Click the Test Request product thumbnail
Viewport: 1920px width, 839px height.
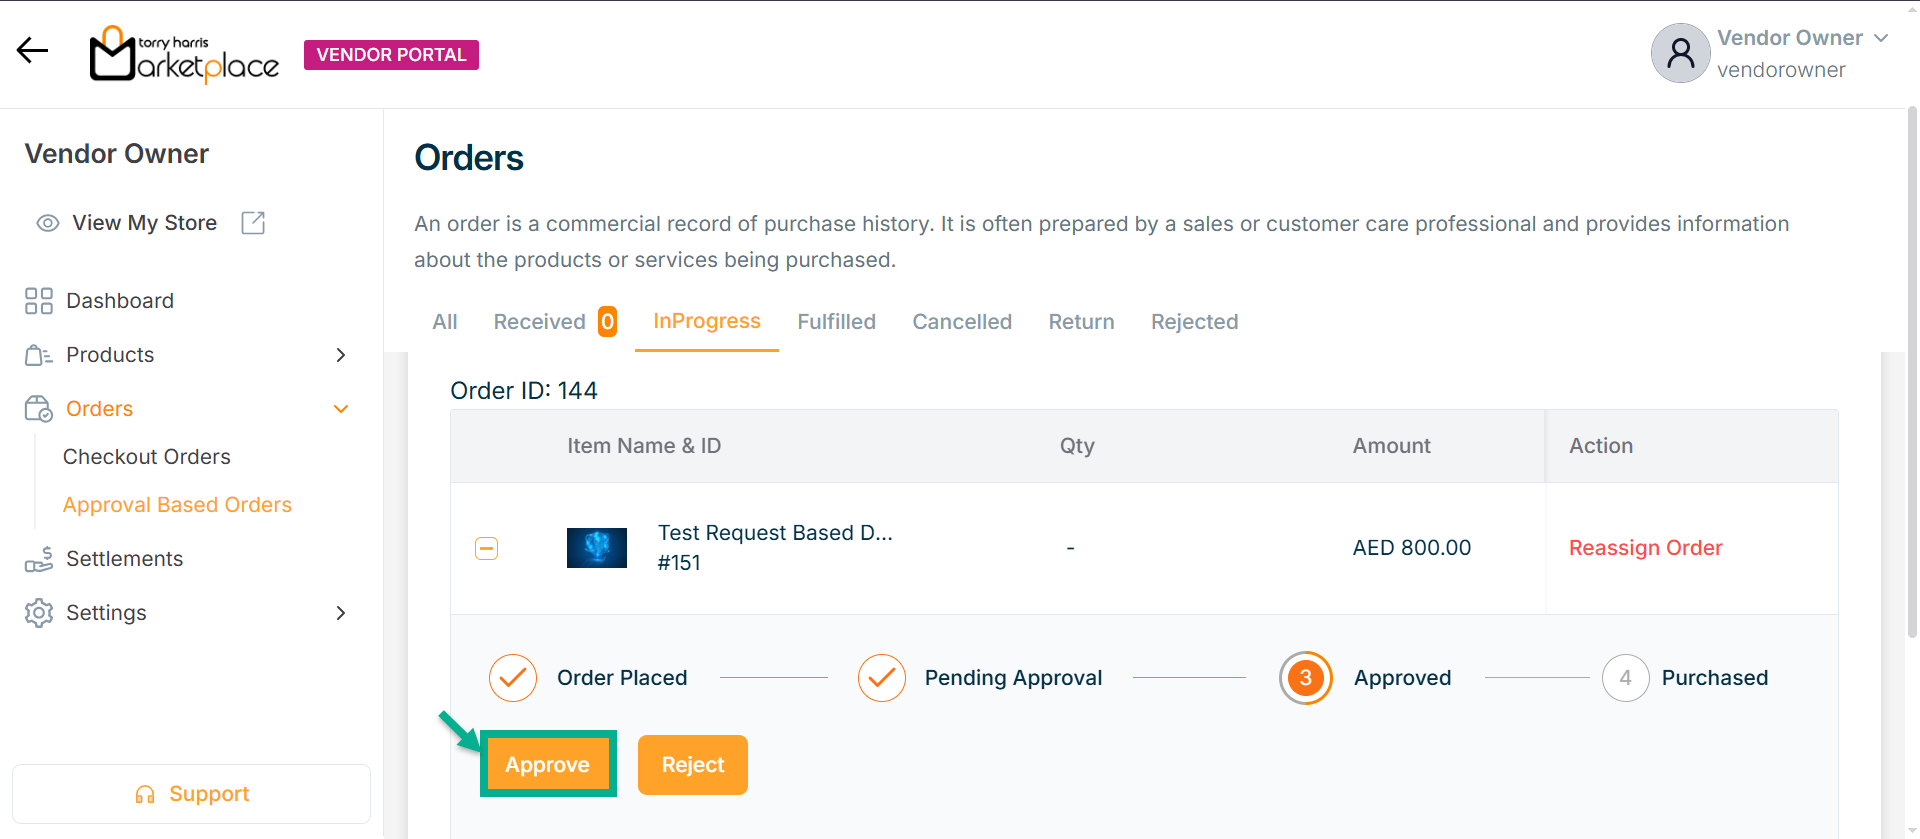click(597, 548)
